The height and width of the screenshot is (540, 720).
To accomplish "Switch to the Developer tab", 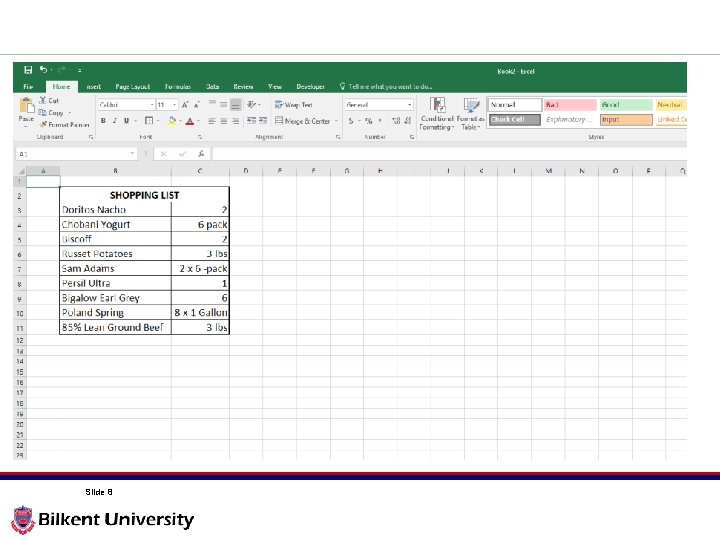I will pyautogui.click(x=310, y=86).
